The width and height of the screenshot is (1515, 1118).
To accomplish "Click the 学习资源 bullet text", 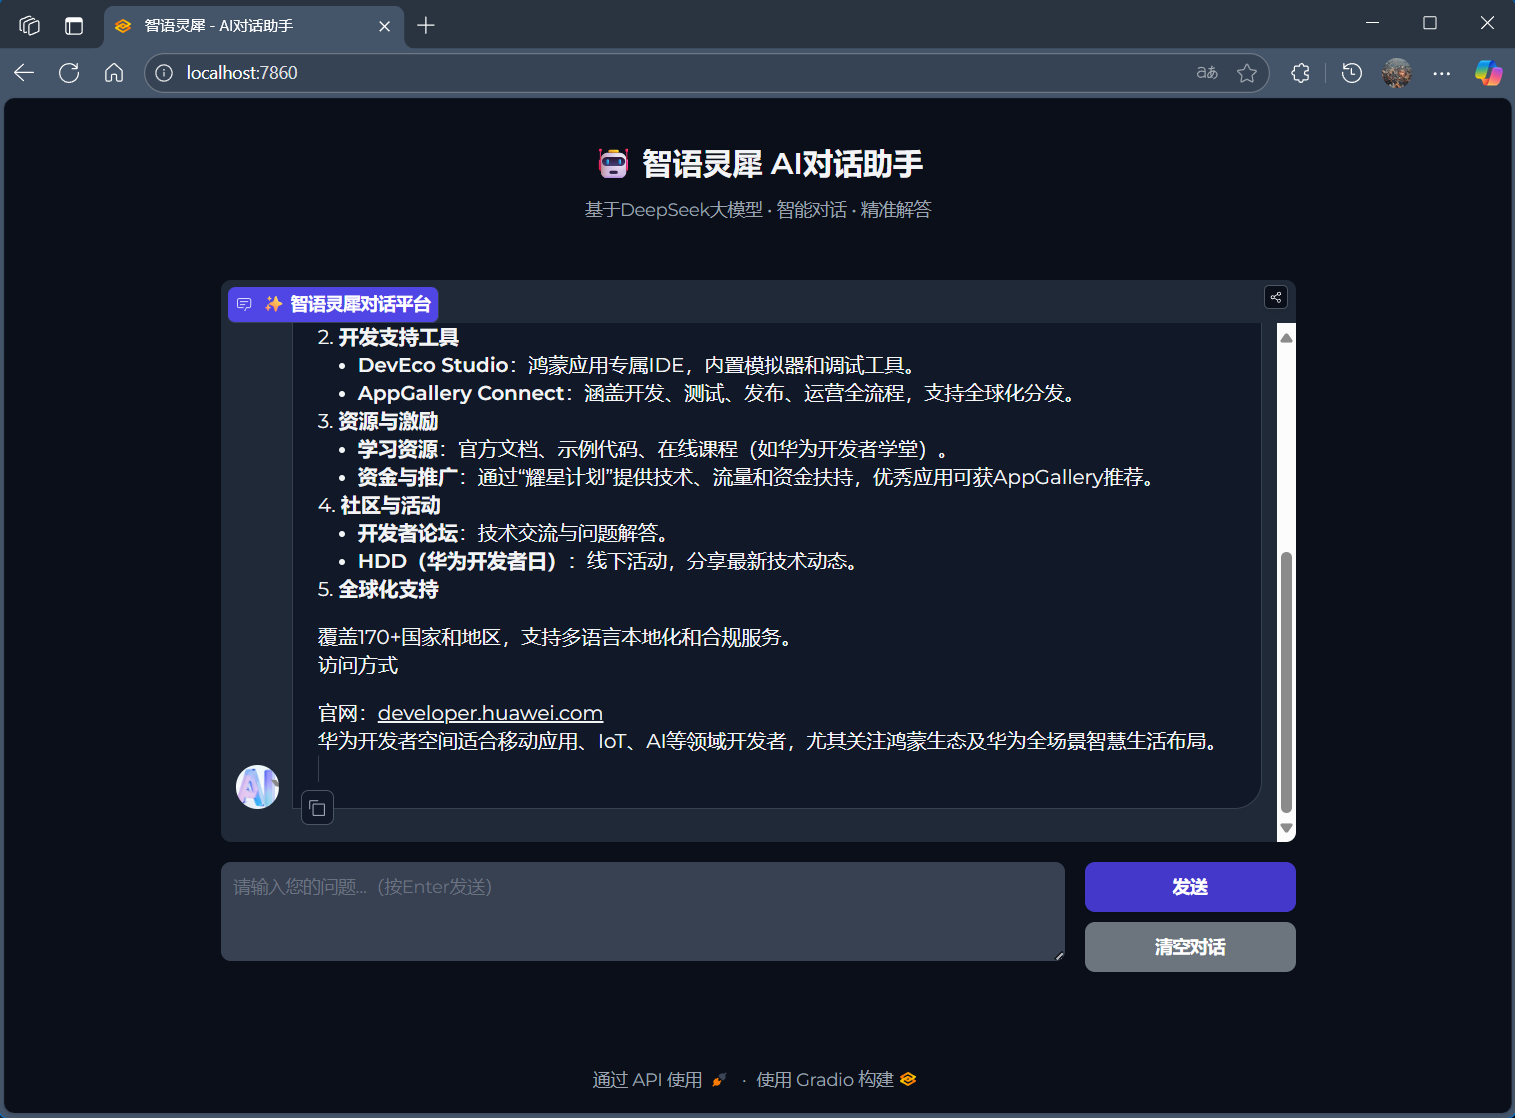I will tap(655, 450).
